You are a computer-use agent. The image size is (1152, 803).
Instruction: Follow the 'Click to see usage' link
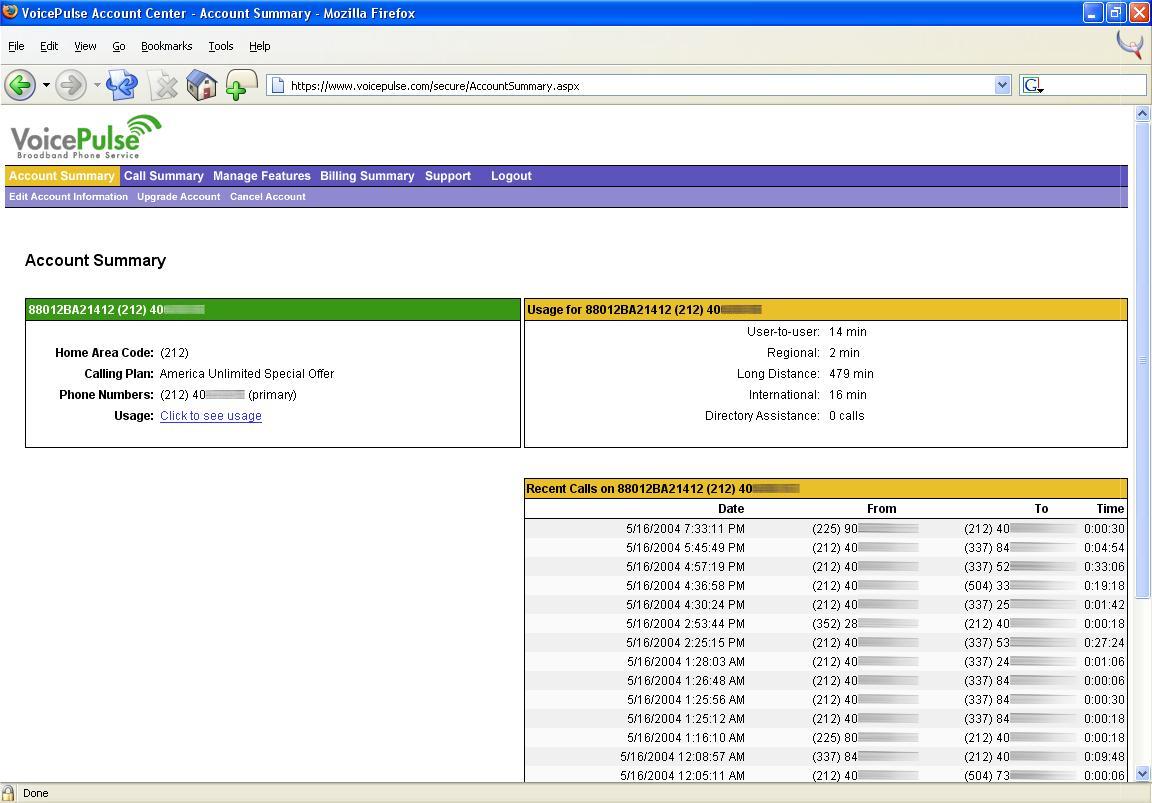[211, 416]
